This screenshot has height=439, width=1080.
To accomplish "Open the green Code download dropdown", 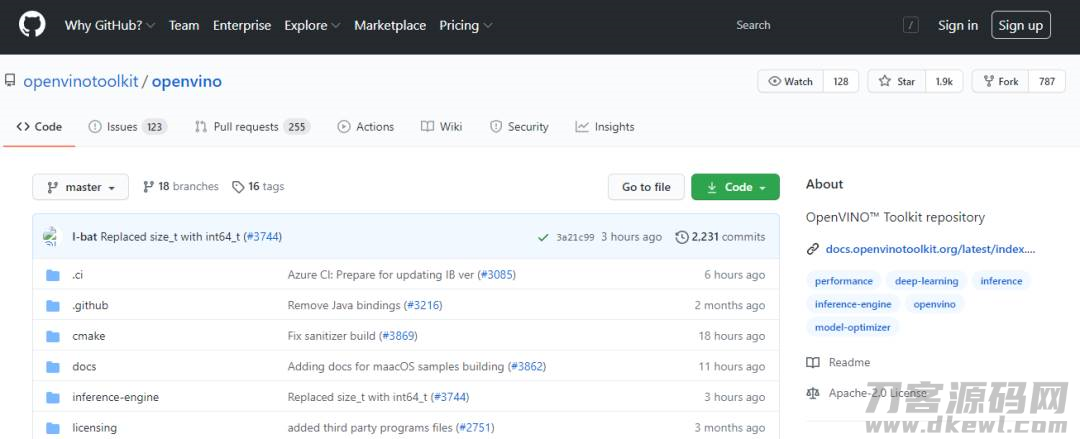I will click(x=736, y=187).
